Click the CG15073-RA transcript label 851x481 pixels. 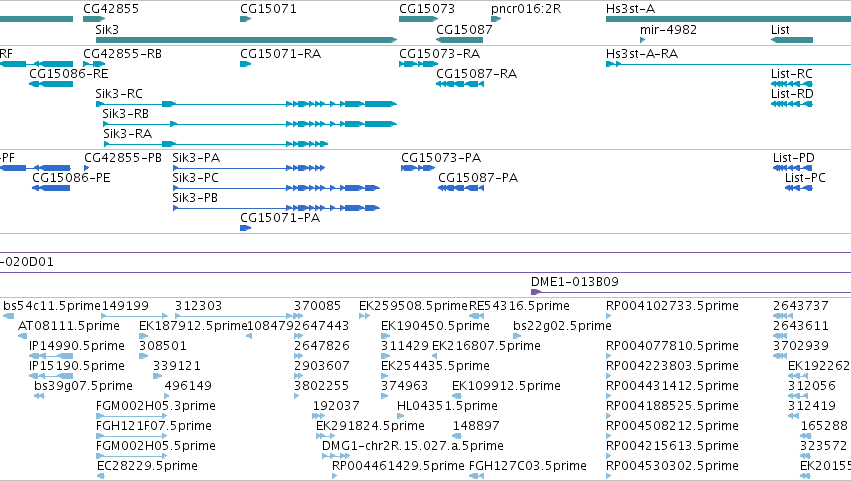(x=440, y=54)
